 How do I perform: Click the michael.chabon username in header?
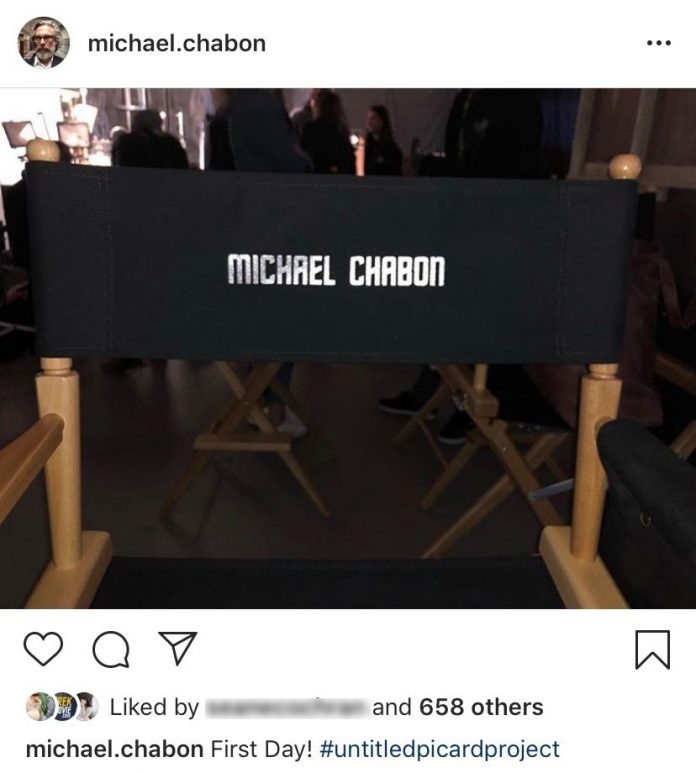tap(177, 43)
